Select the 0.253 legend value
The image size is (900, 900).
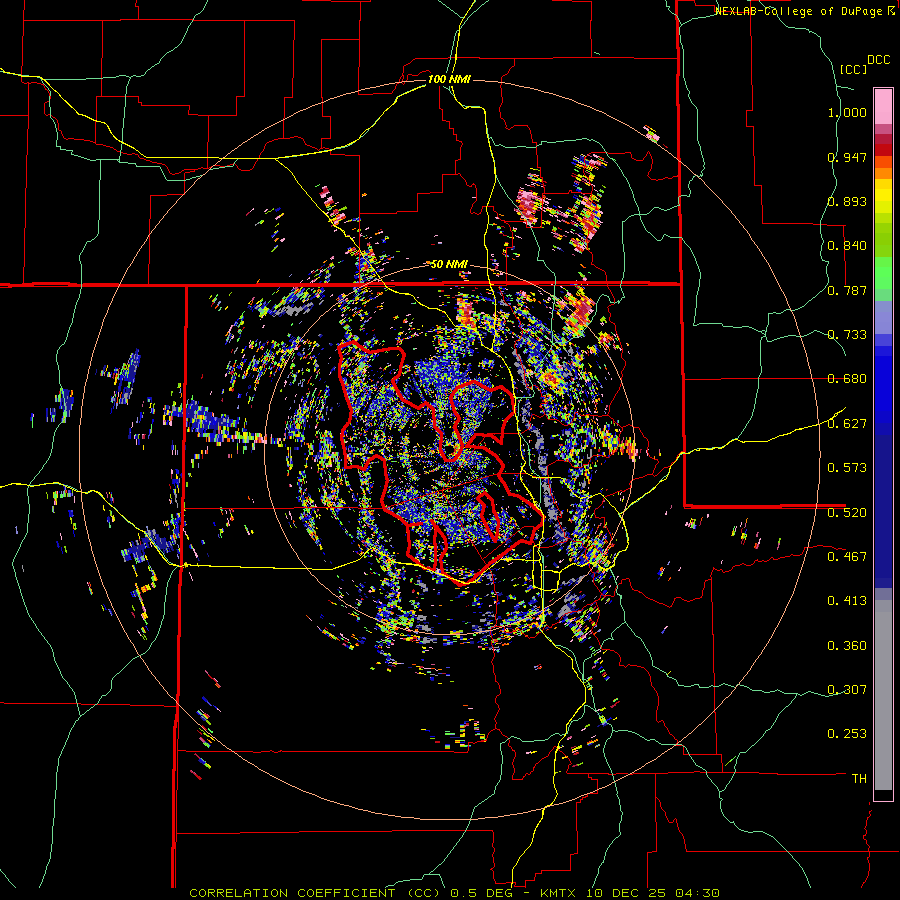847,734
